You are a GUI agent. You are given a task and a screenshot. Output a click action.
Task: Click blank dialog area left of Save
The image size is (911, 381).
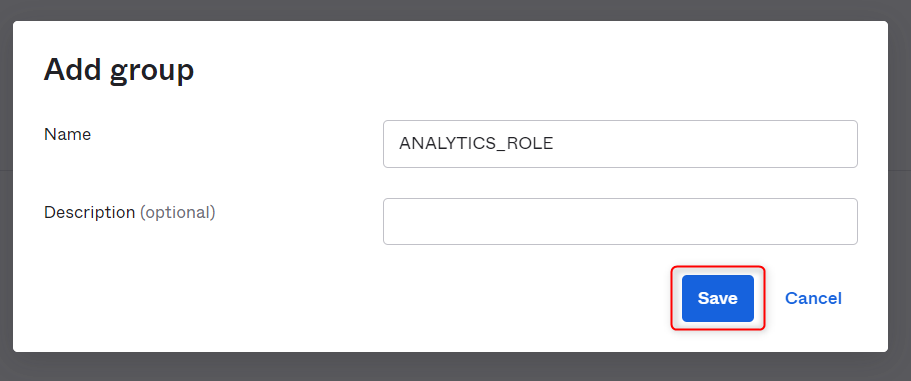[x=349, y=298]
